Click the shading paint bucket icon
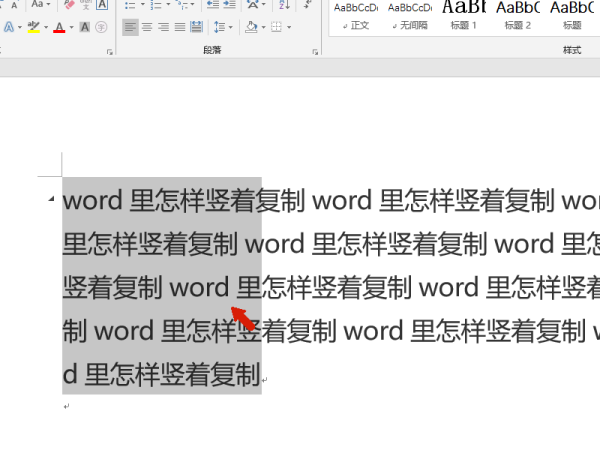 click(x=251, y=27)
